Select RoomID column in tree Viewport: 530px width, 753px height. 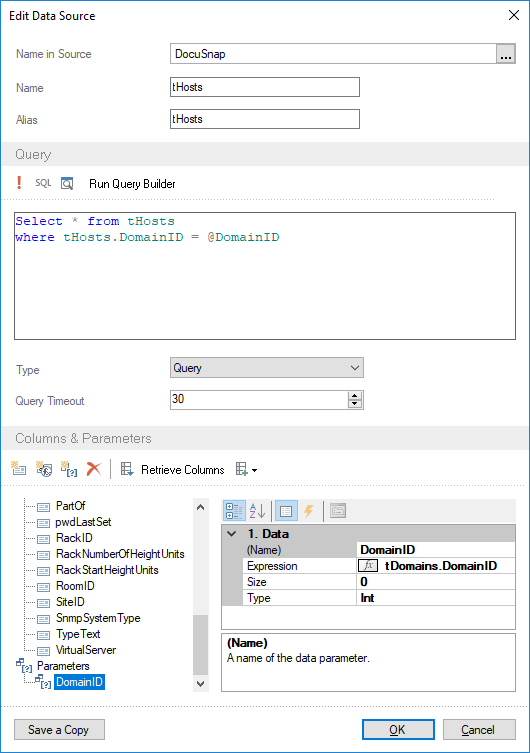(75, 586)
